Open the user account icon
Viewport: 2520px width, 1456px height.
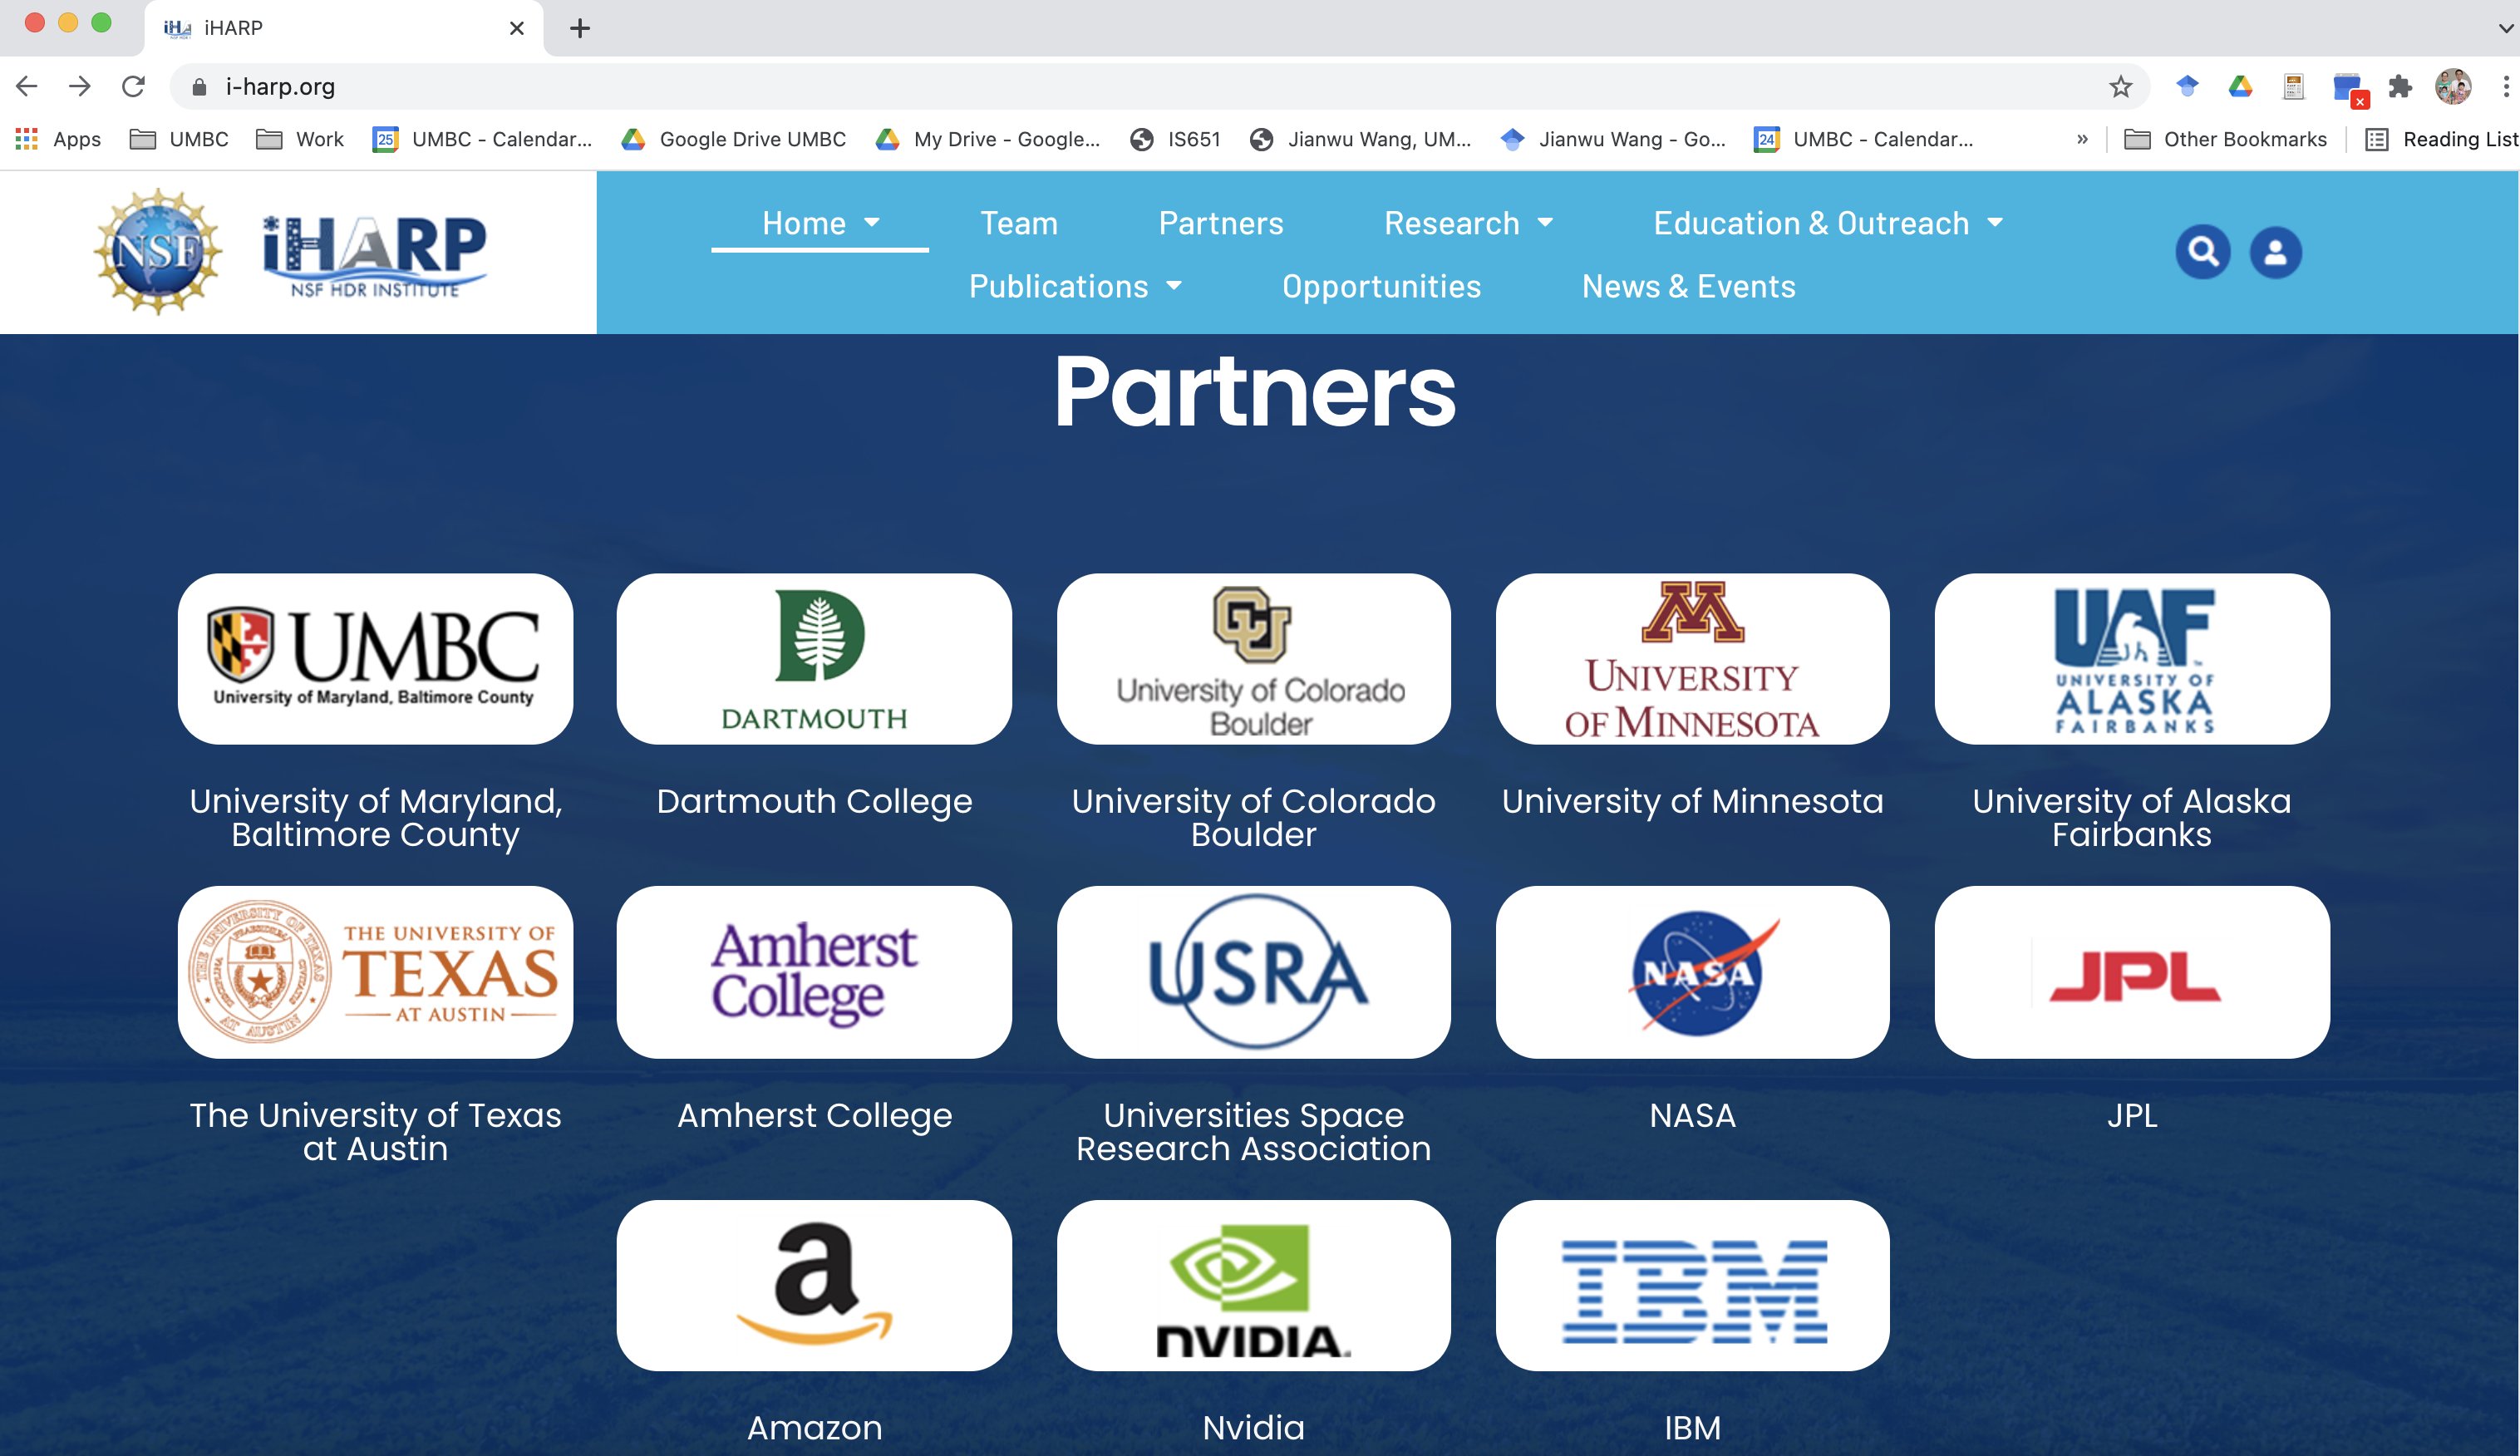click(x=2275, y=252)
